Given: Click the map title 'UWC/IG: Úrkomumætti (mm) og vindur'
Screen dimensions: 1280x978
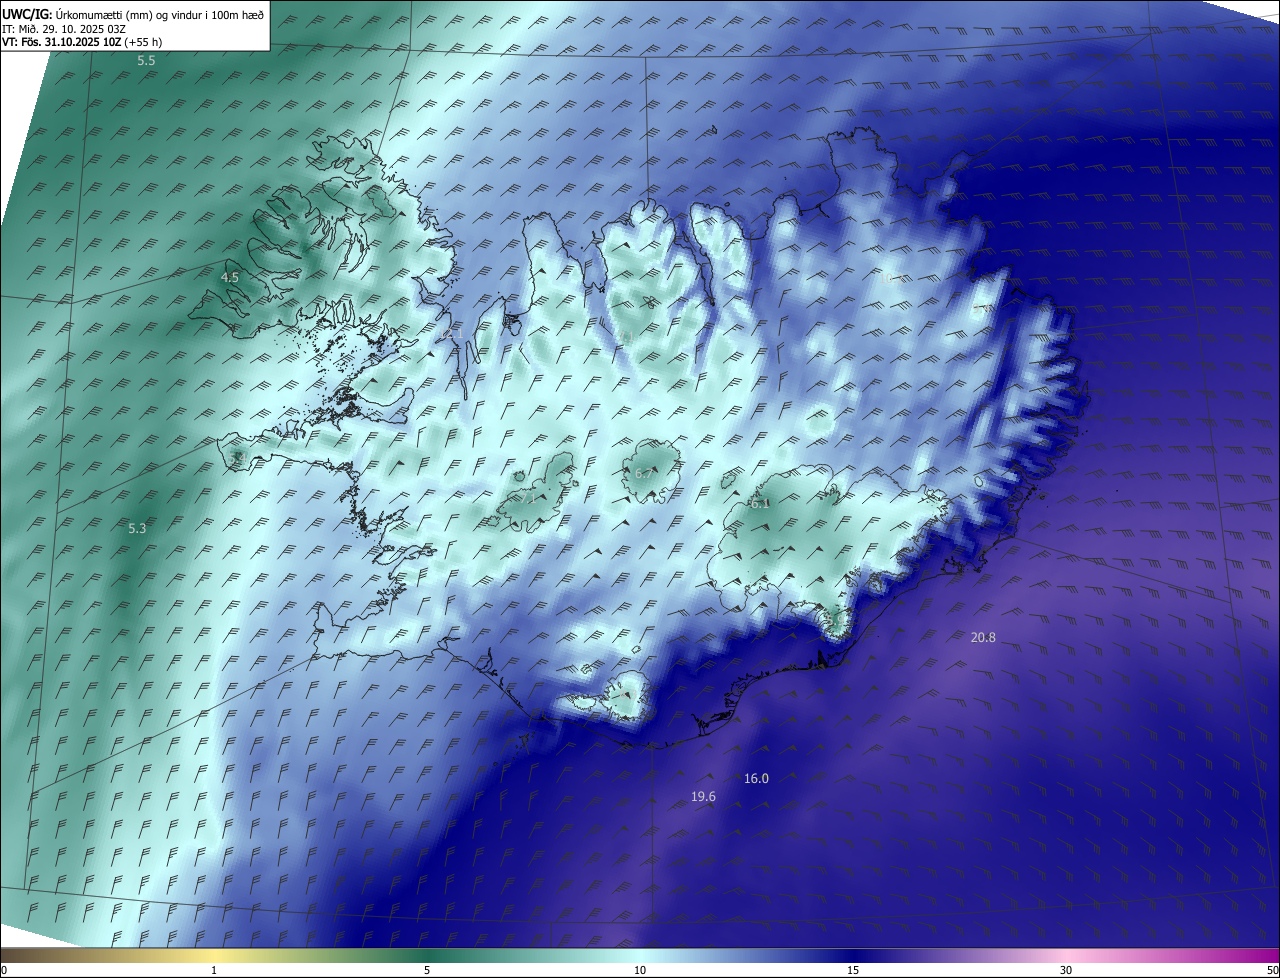Looking at the screenshot, I should pyautogui.click(x=132, y=14).
